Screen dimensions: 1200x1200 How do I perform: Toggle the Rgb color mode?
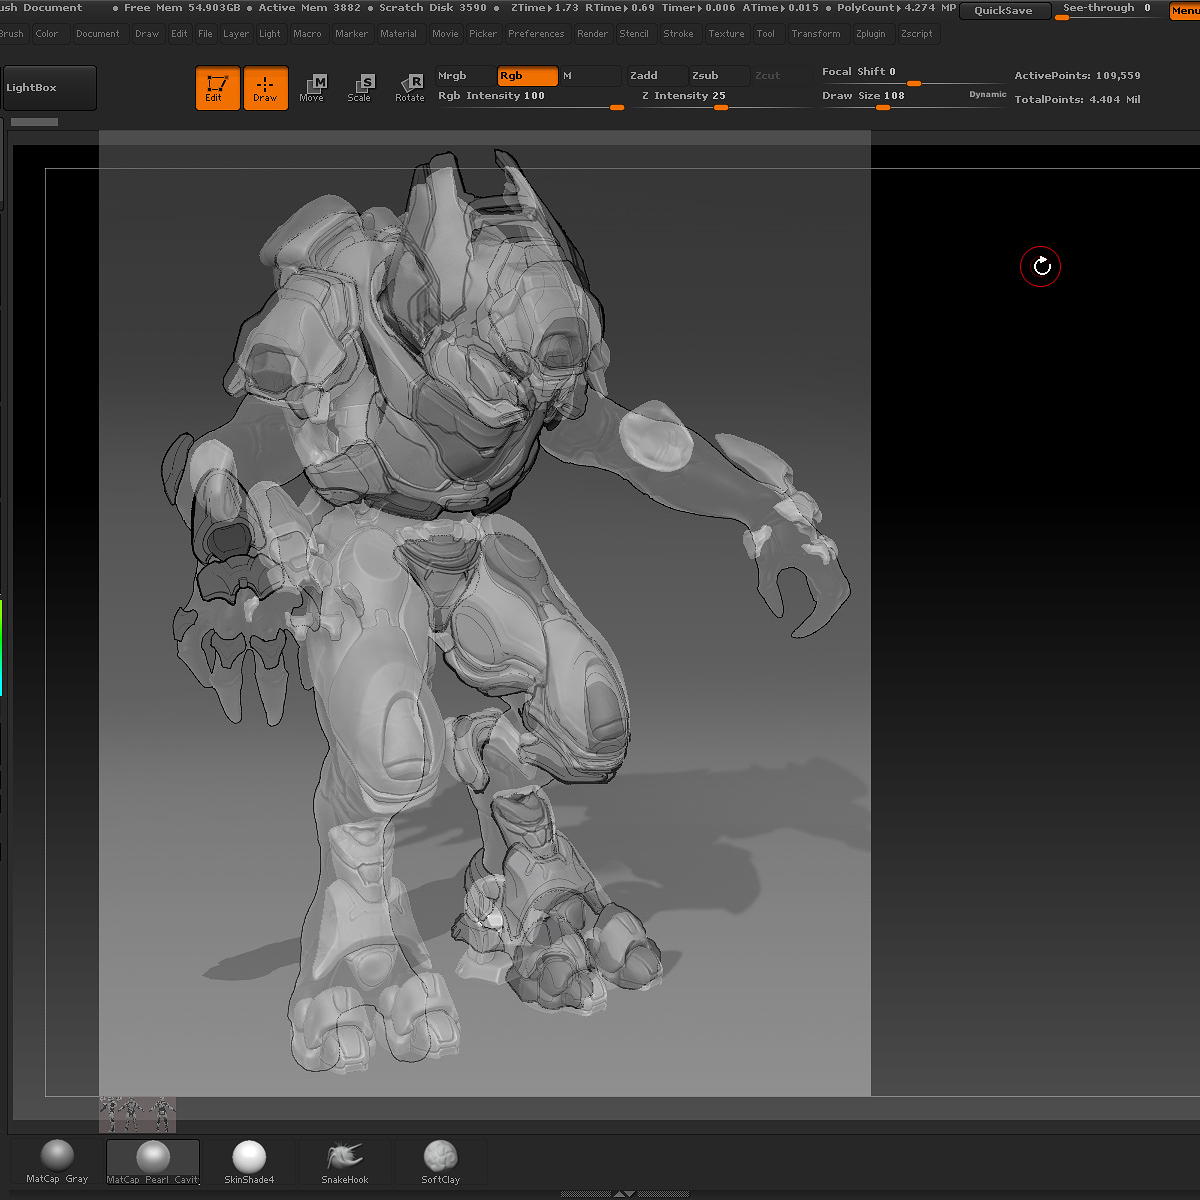click(527, 76)
